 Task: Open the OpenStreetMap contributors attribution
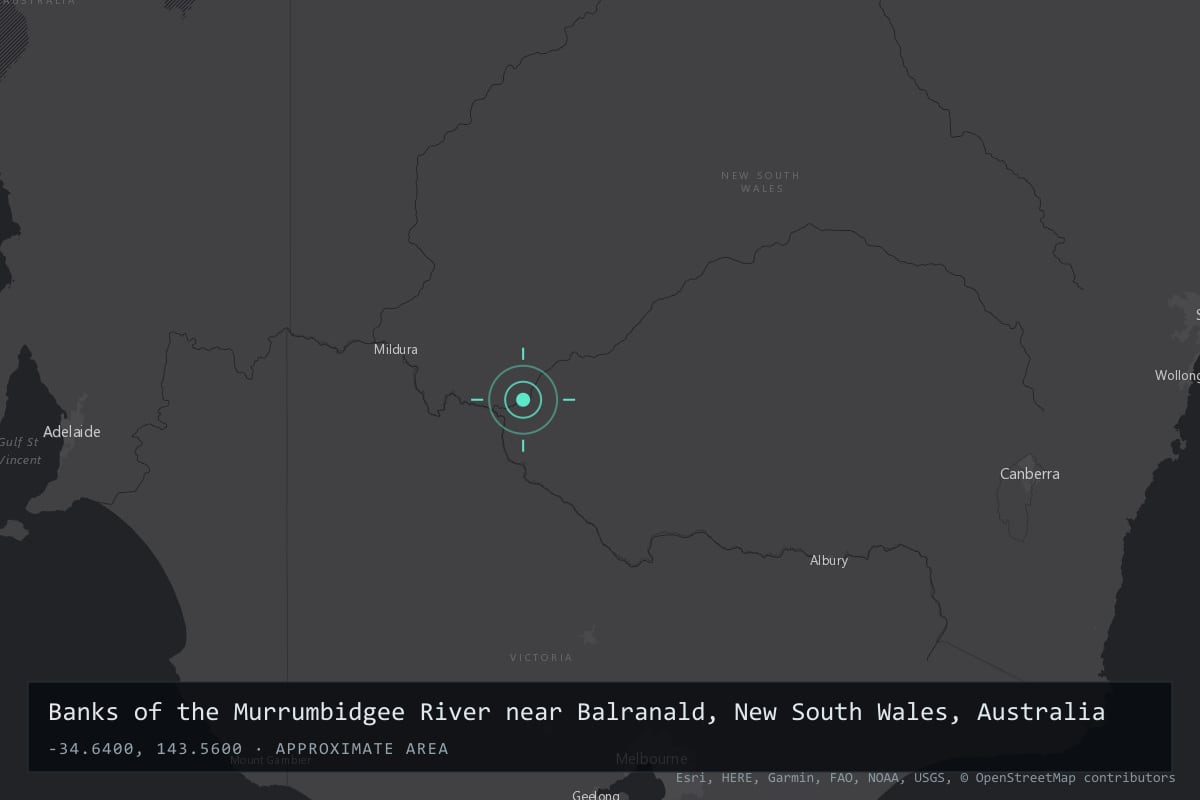[1067, 777]
